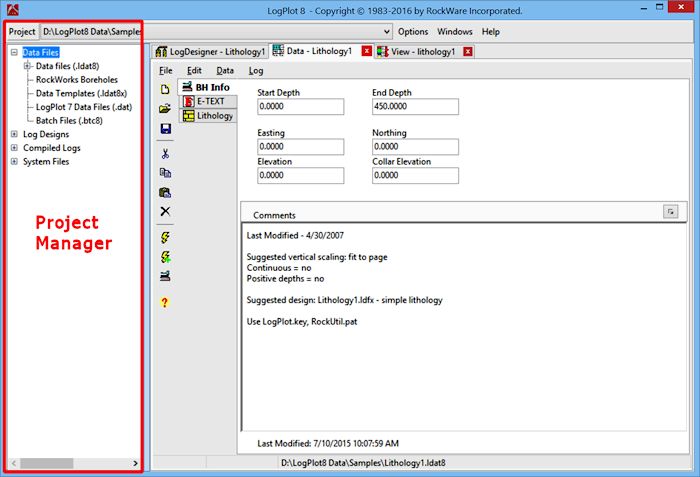The width and height of the screenshot is (700, 477).
Task: Click the 'Use LogPlot.key, RockUtil.pat' comment line
Action: (302, 322)
